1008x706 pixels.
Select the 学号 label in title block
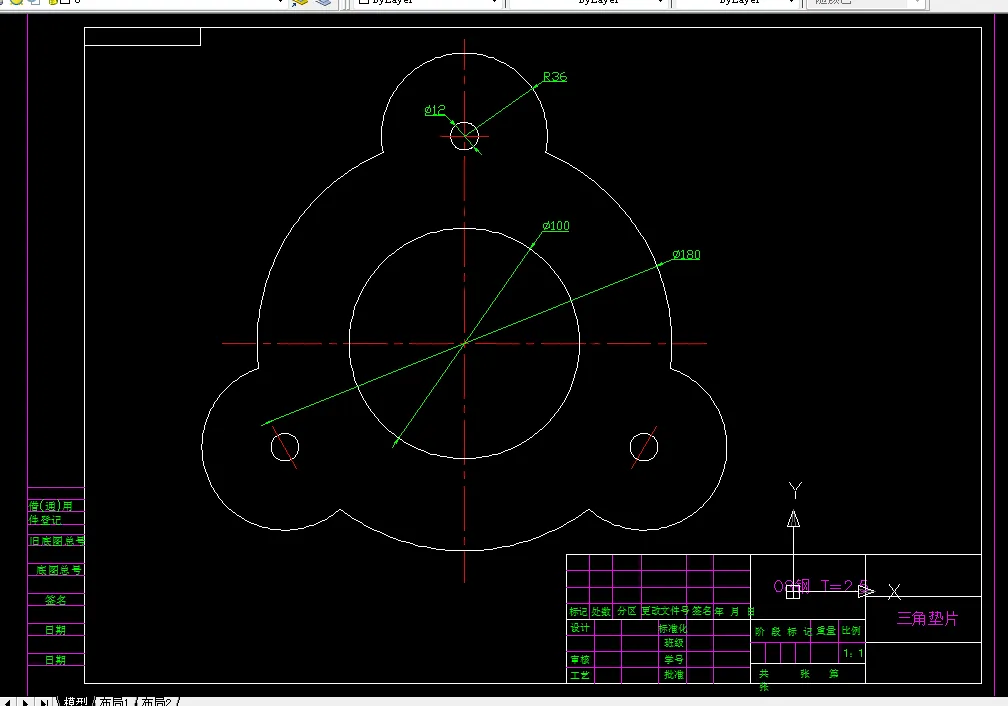coord(674,659)
